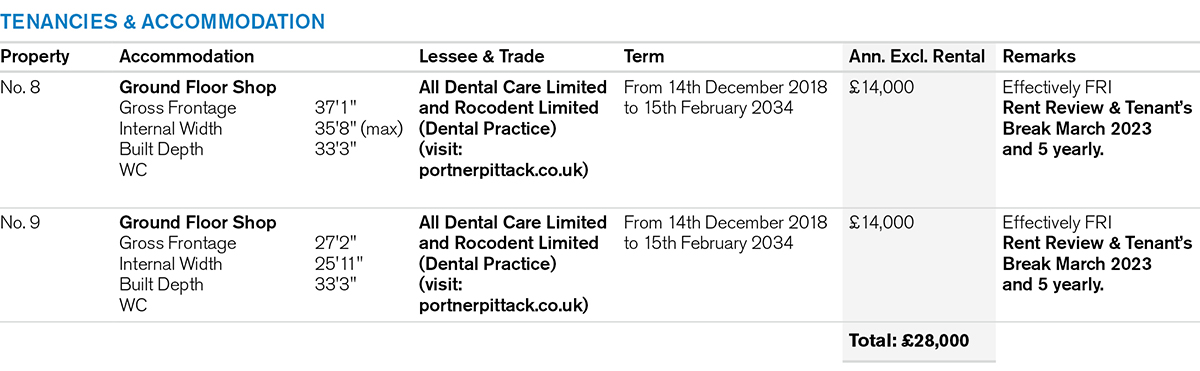Viewport: 1200px width, 371px height.
Task: Click the Tenancies & Accommodation heading
Action: [x=162, y=21]
